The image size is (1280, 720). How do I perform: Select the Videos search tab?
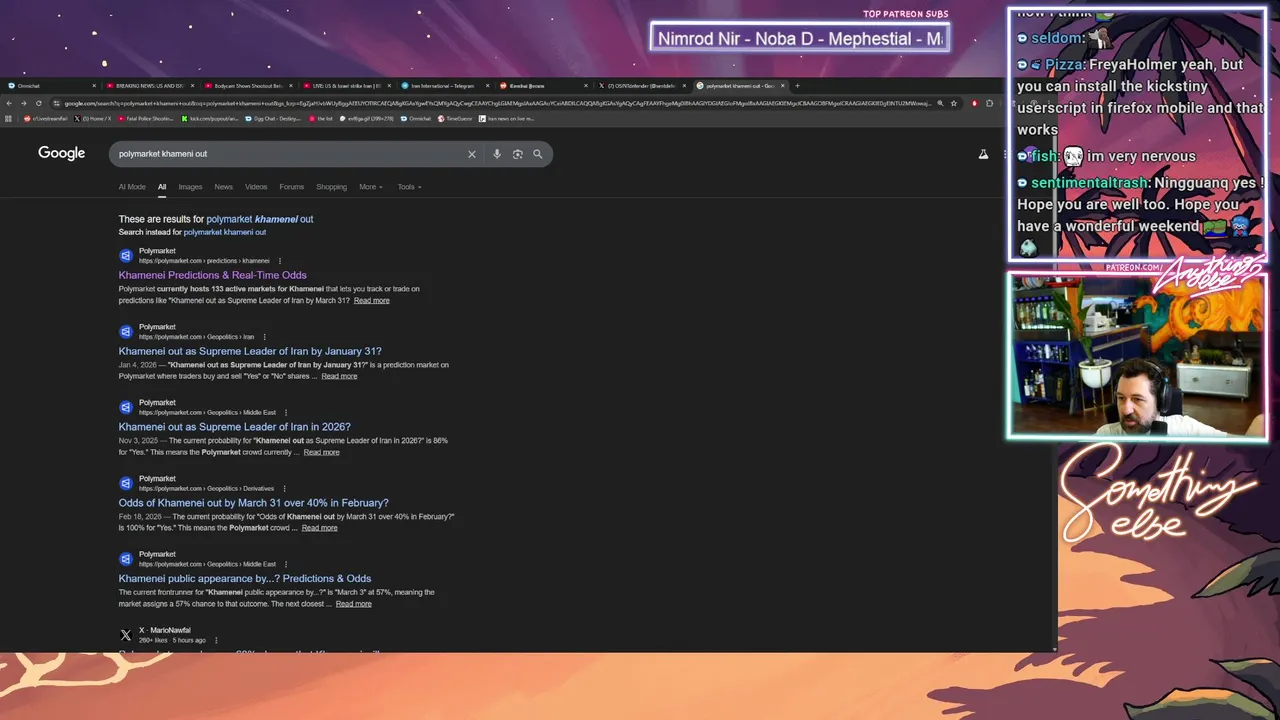[x=256, y=187]
